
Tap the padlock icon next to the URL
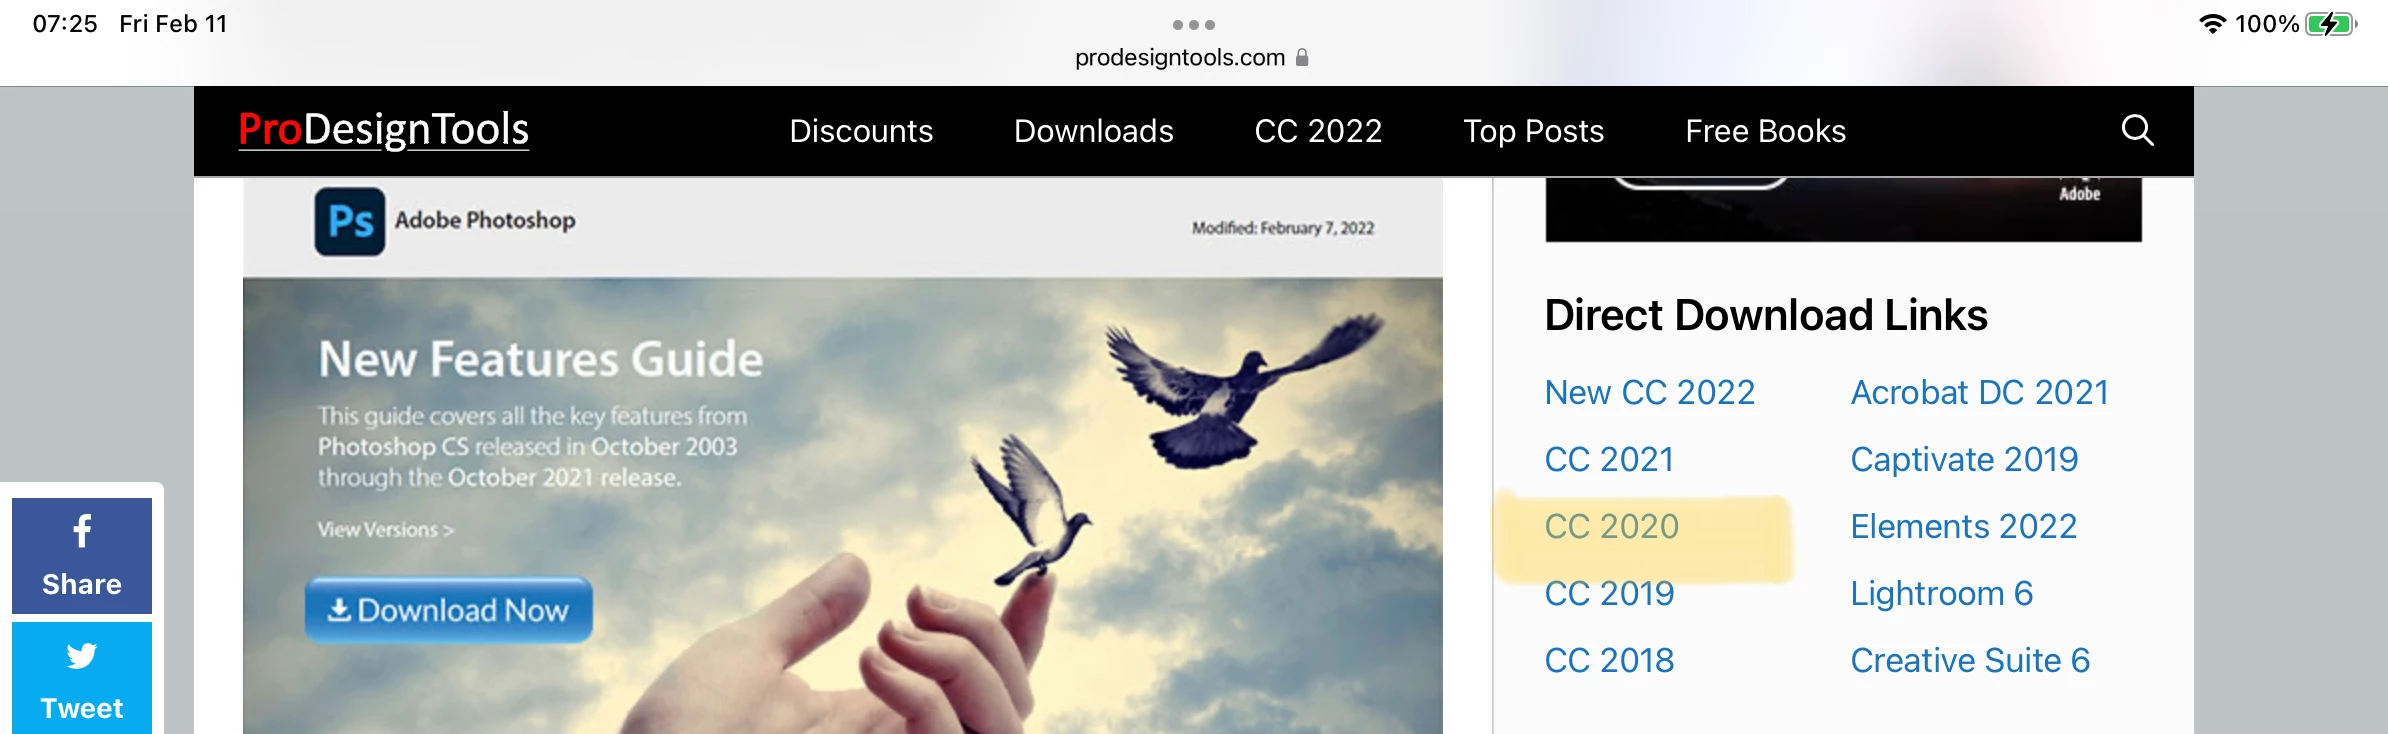[x=1302, y=57]
